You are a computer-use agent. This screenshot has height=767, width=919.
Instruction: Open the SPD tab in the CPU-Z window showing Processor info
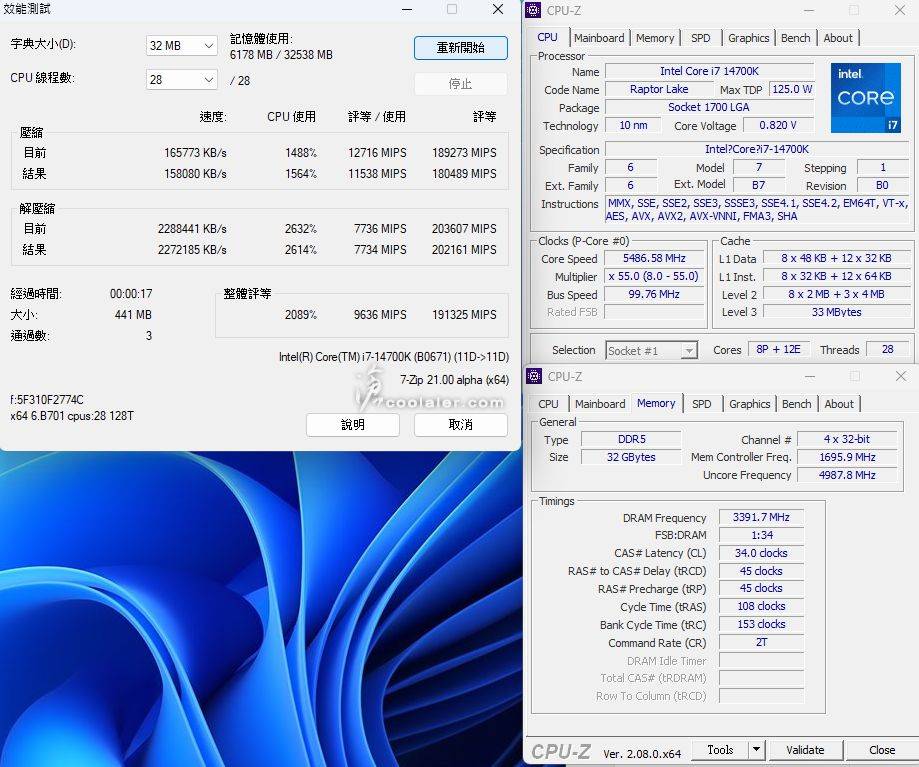700,38
